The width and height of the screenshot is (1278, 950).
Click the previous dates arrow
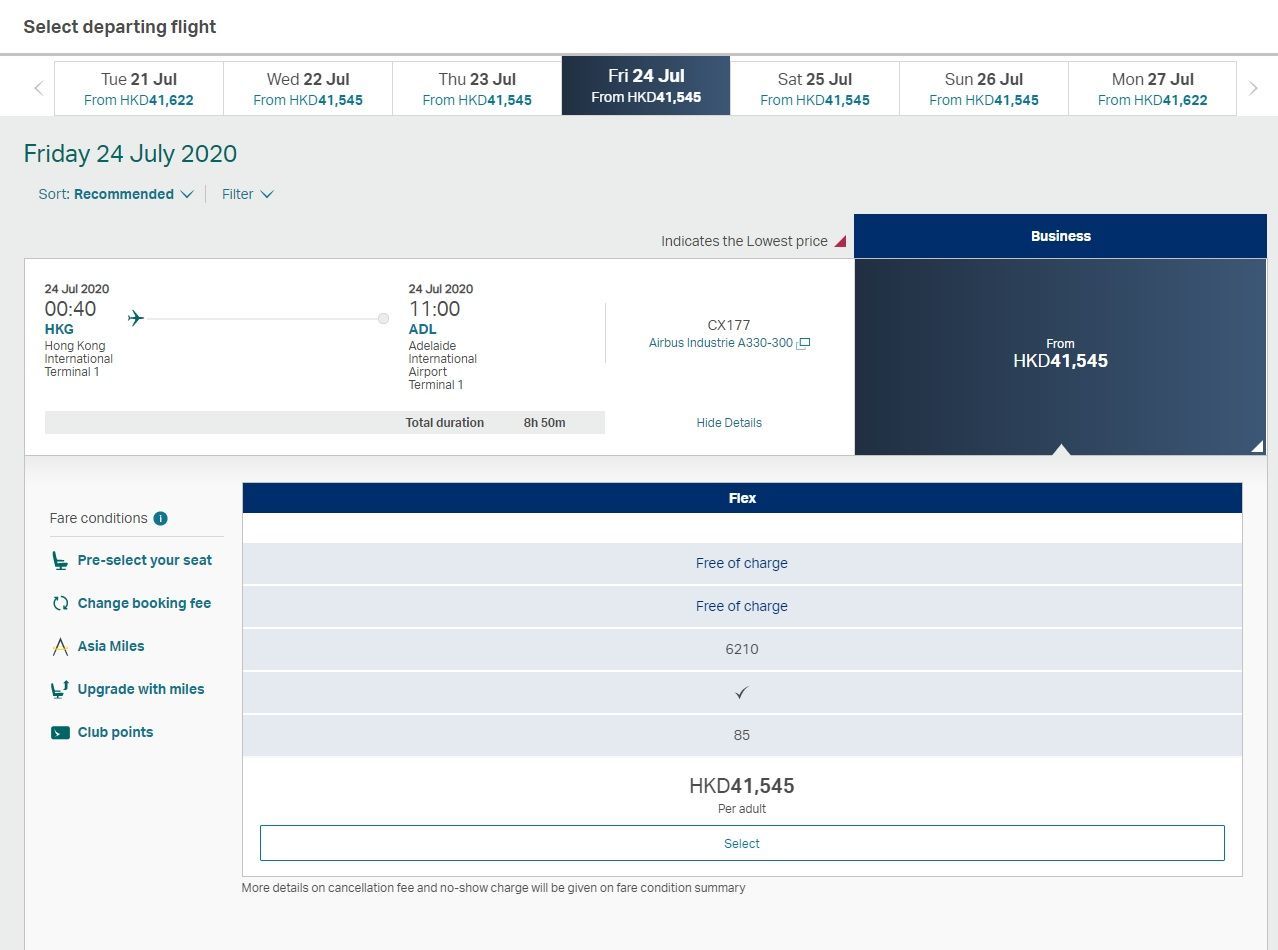click(38, 88)
